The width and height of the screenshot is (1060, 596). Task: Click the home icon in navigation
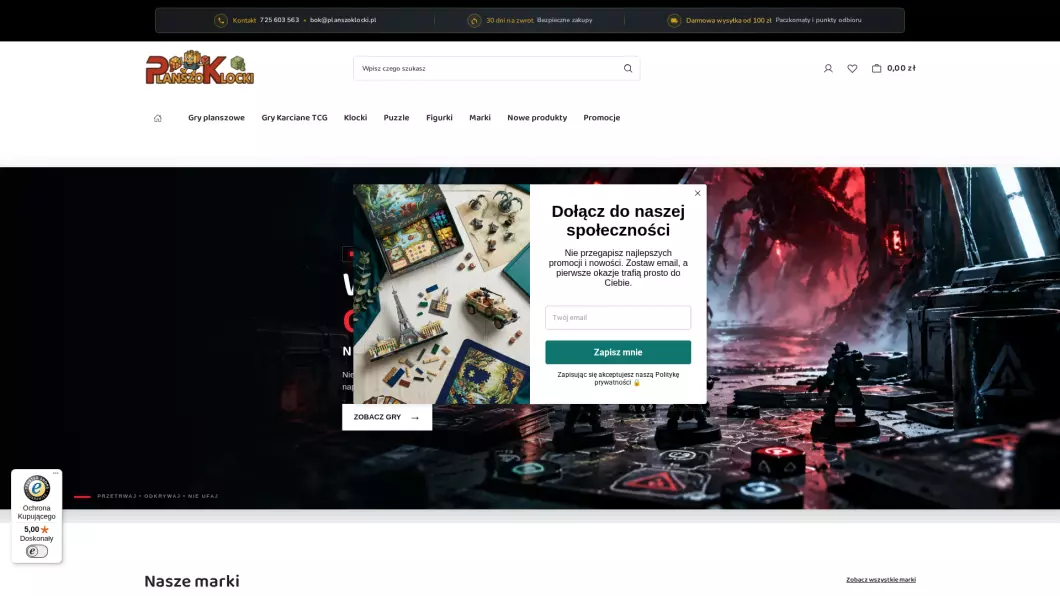pos(158,118)
